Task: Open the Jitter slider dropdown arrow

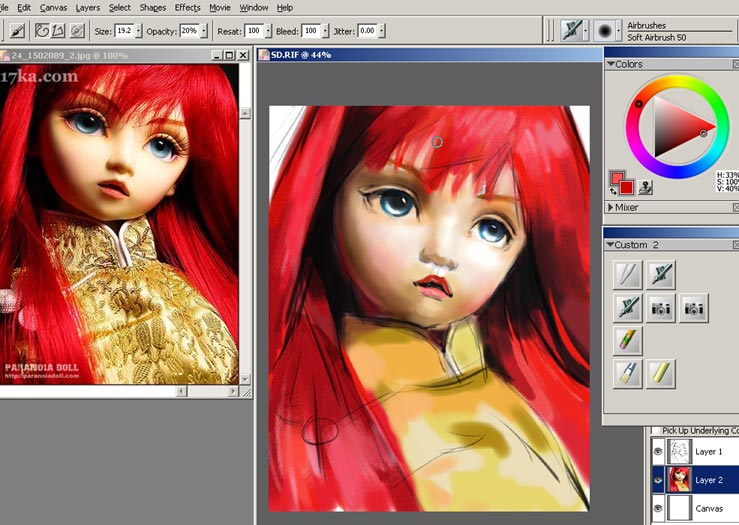Action: coord(382,31)
